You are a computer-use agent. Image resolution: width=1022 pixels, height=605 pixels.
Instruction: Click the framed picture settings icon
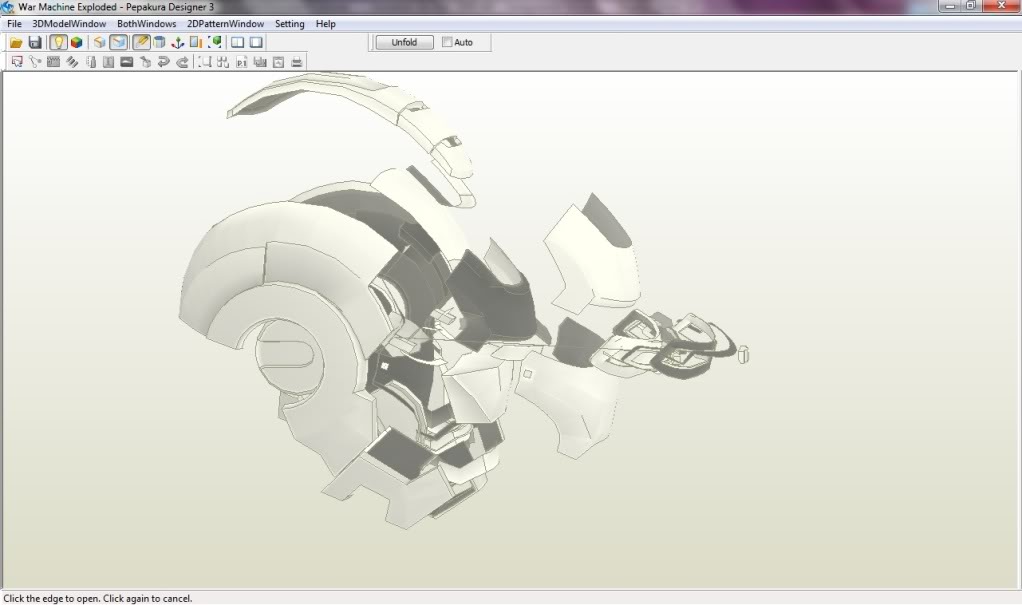click(278, 62)
